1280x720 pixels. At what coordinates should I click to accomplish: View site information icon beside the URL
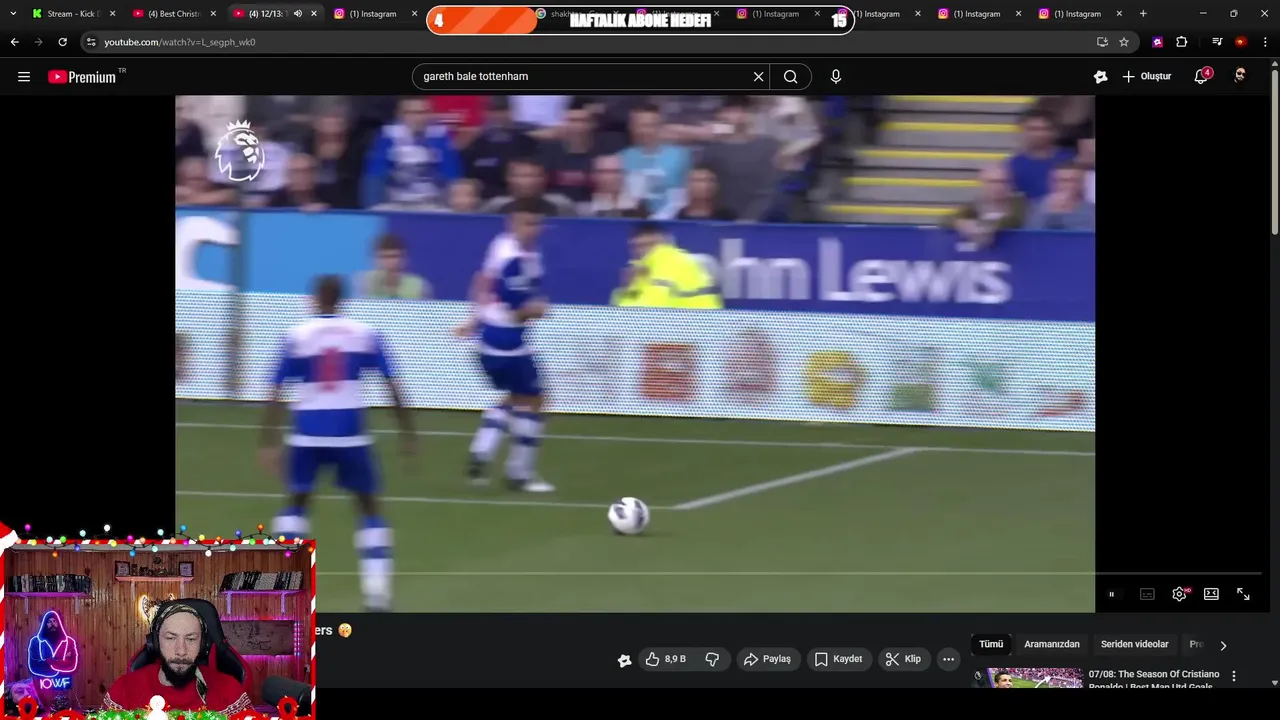tap(91, 42)
